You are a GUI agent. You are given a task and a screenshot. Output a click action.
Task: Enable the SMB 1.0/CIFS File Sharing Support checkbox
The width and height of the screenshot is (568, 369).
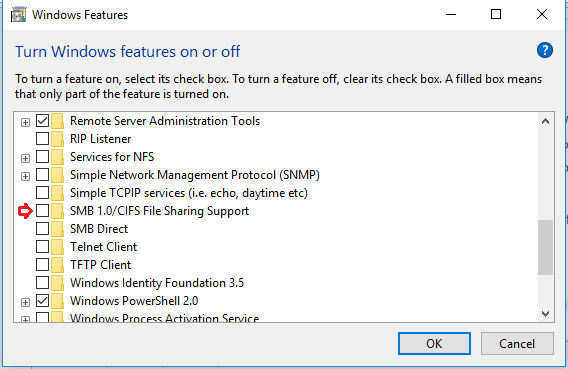click(42, 211)
